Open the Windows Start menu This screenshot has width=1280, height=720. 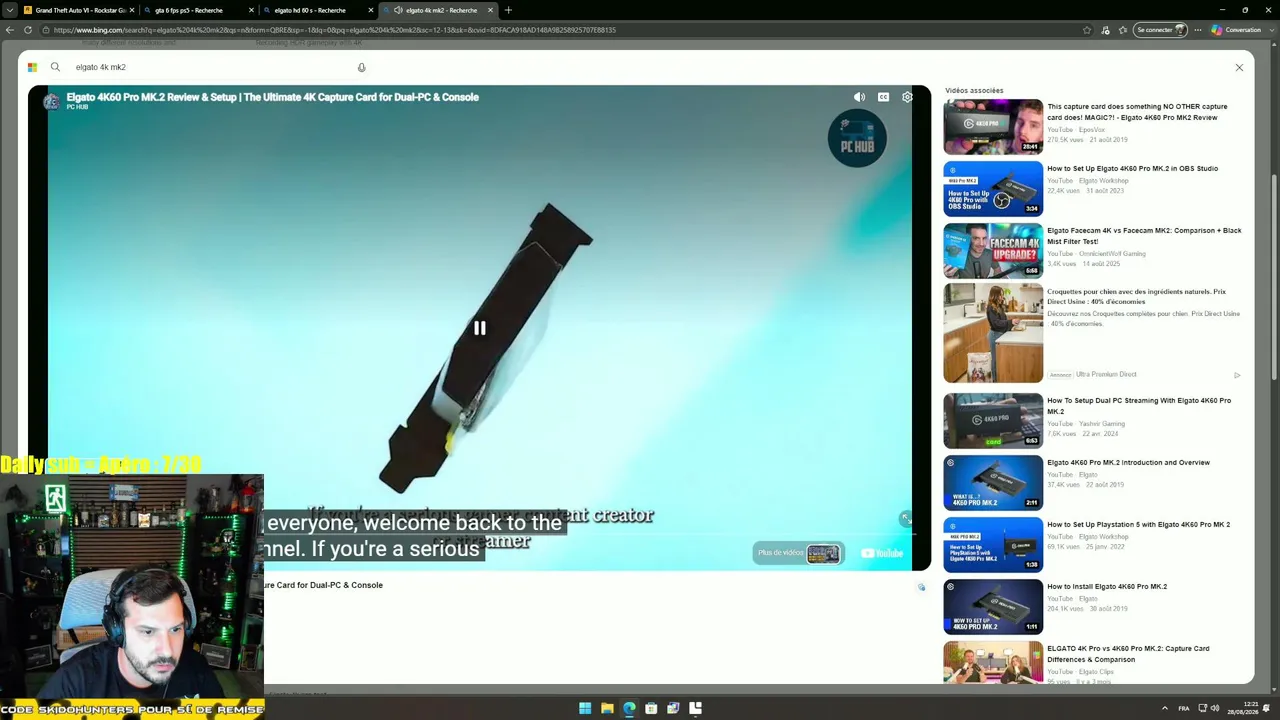tap(585, 708)
